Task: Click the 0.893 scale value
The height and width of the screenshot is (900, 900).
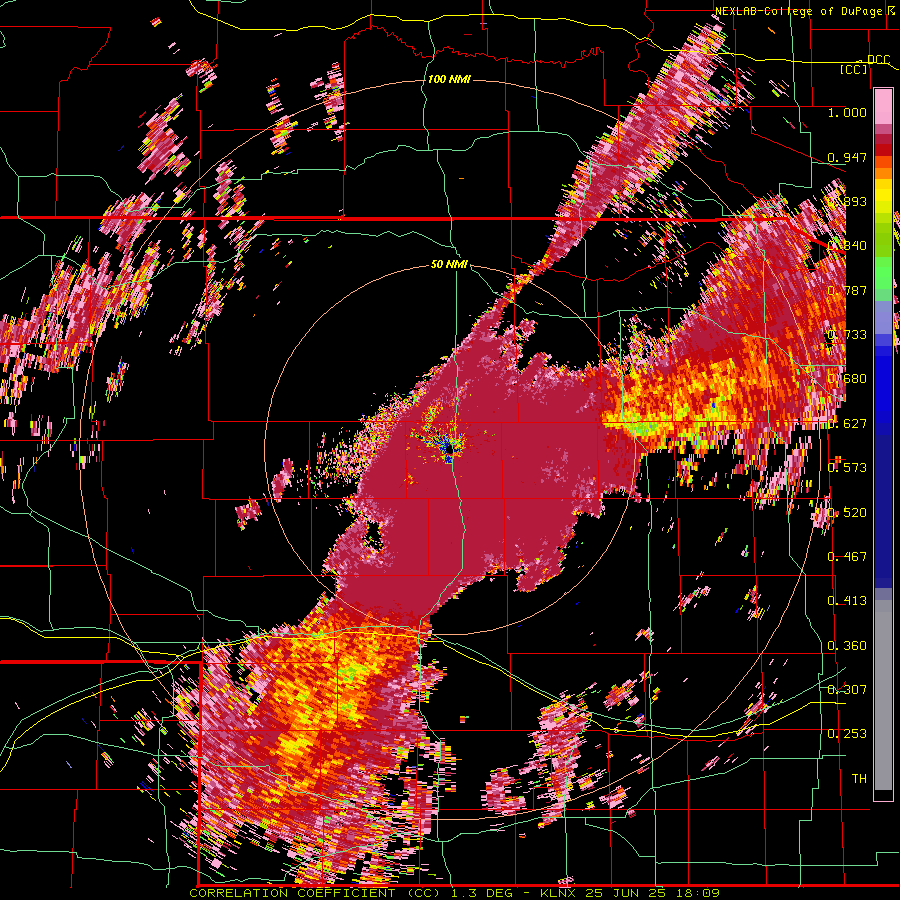Action: click(x=847, y=201)
